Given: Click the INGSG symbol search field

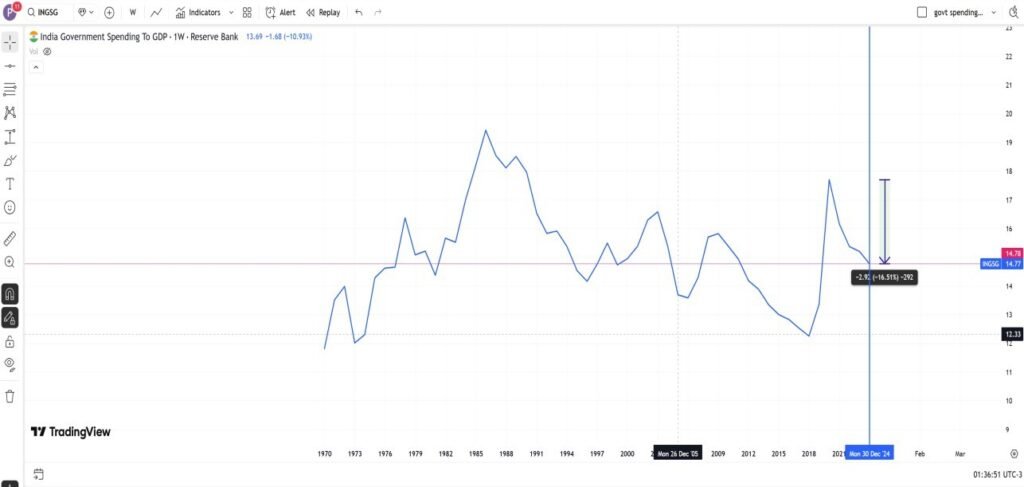Looking at the screenshot, I should pyautogui.click(x=50, y=13).
